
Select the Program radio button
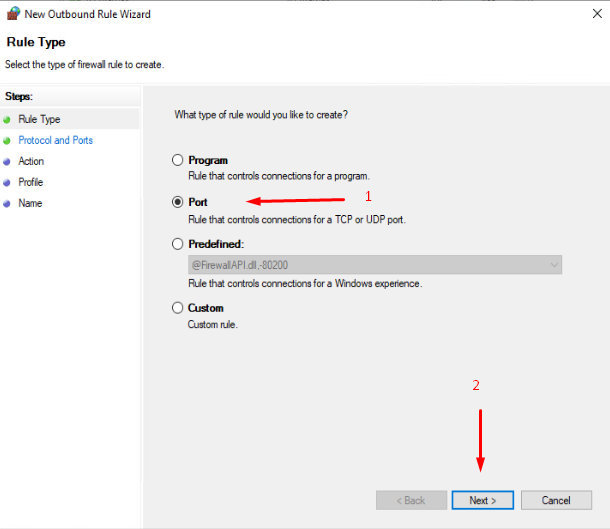coord(177,160)
